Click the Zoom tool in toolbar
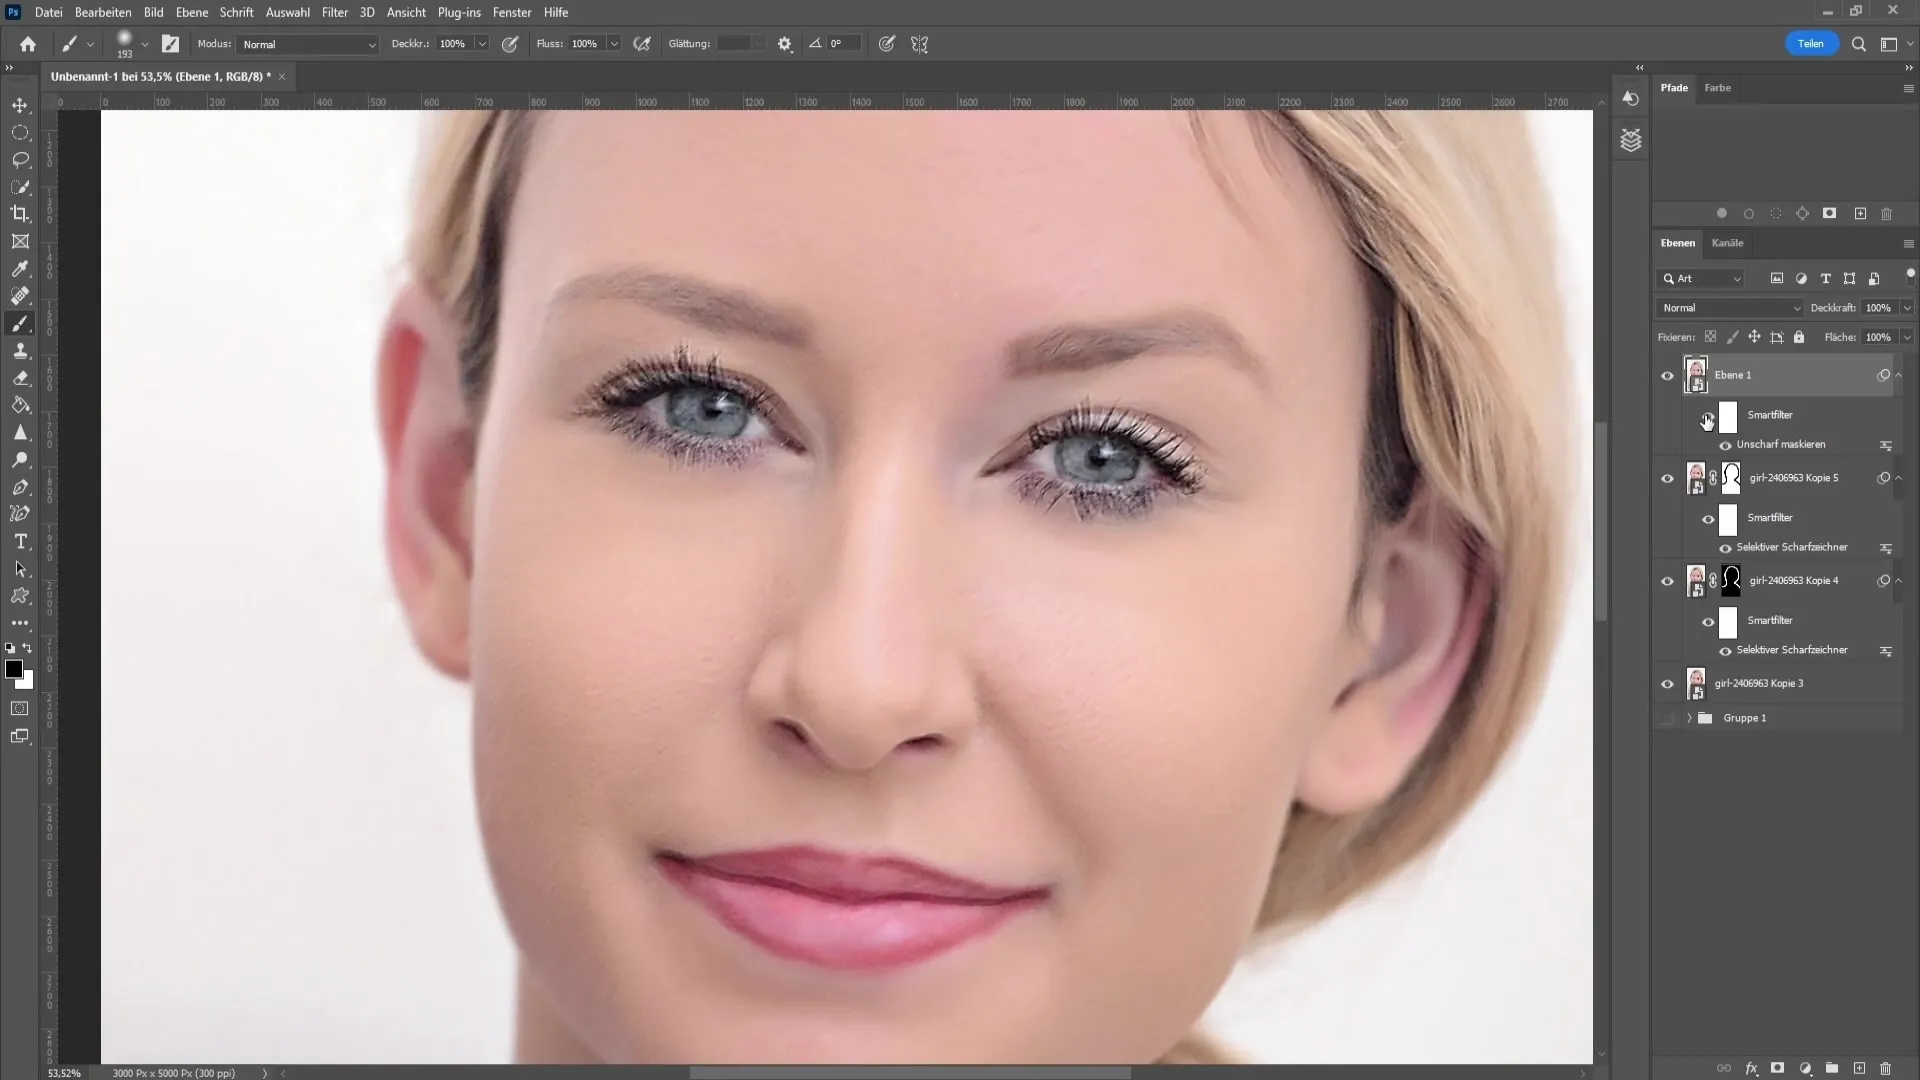The height and width of the screenshot is (1080, 1920). [x=20, y=459]
